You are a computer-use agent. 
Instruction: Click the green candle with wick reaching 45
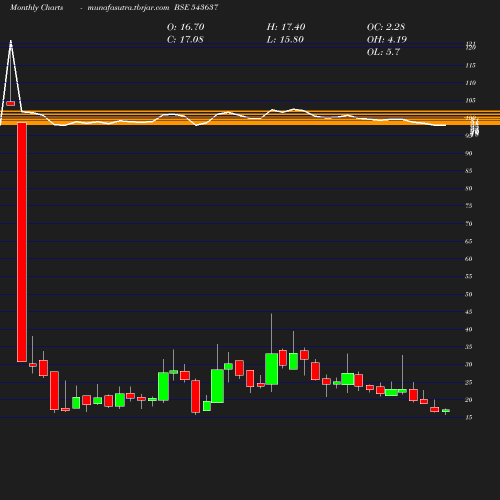(x=272, y=369)
